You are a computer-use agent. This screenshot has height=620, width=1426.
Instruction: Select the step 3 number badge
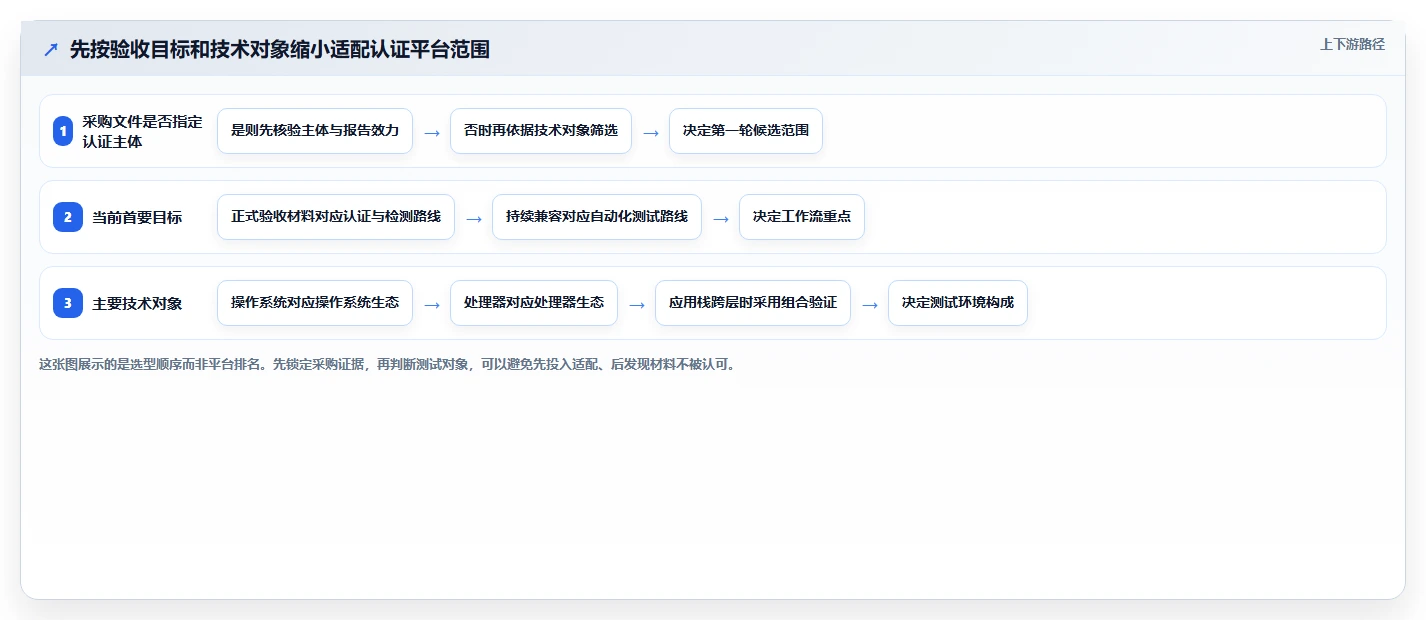pos(68,303)
